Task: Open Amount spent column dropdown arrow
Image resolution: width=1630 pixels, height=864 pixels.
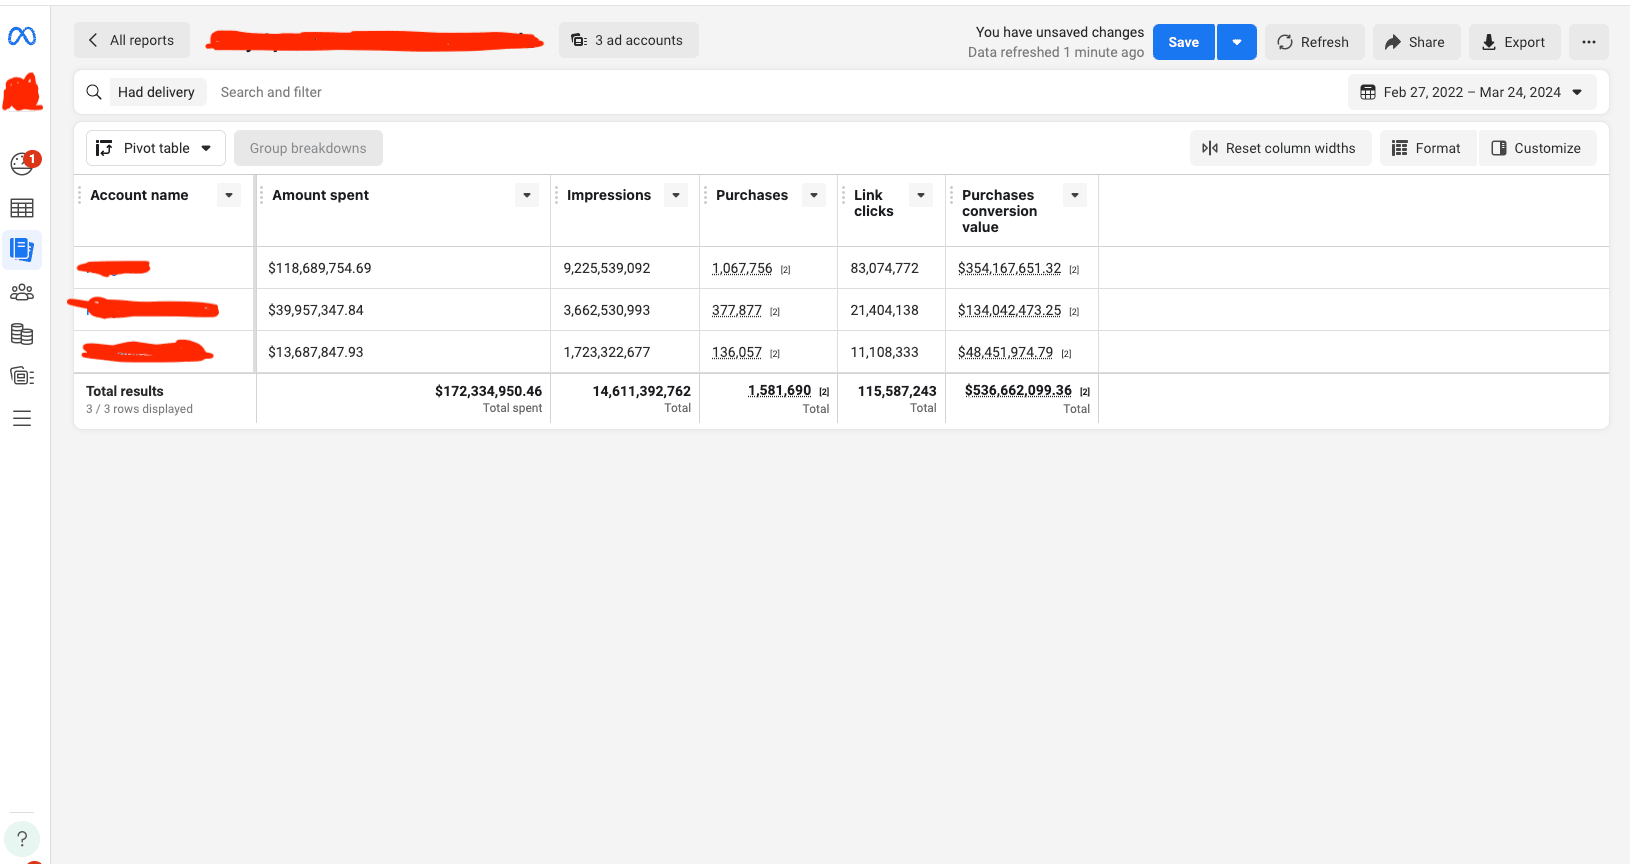Action: click(527, 195)
